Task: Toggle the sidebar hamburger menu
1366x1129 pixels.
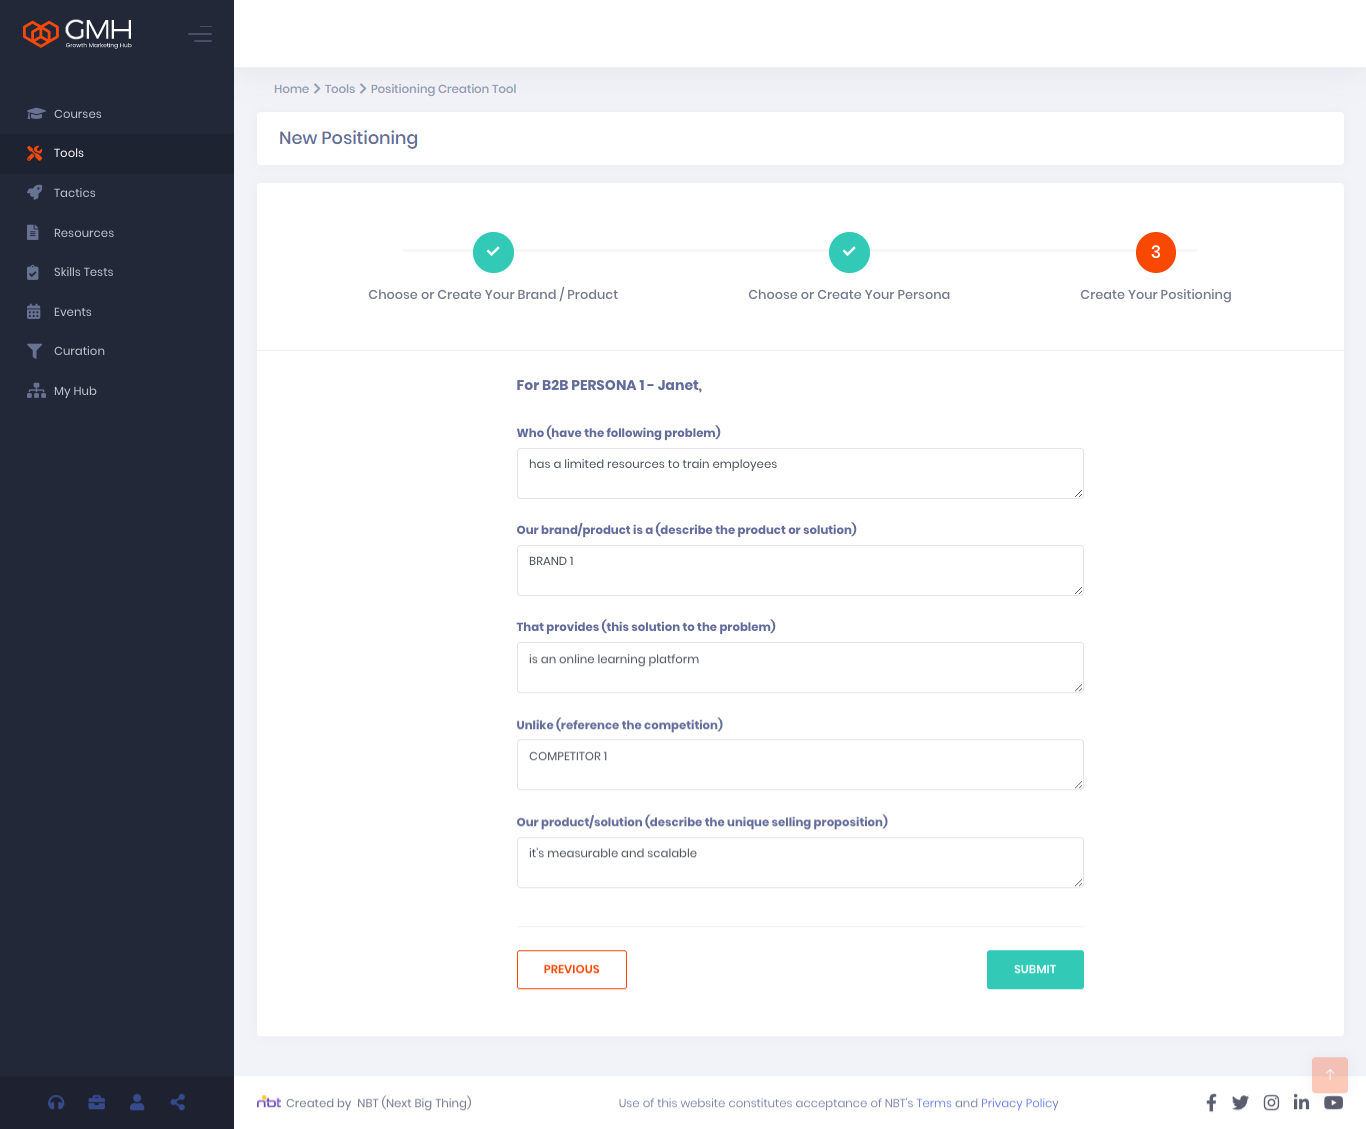Action: click(200, 35)
